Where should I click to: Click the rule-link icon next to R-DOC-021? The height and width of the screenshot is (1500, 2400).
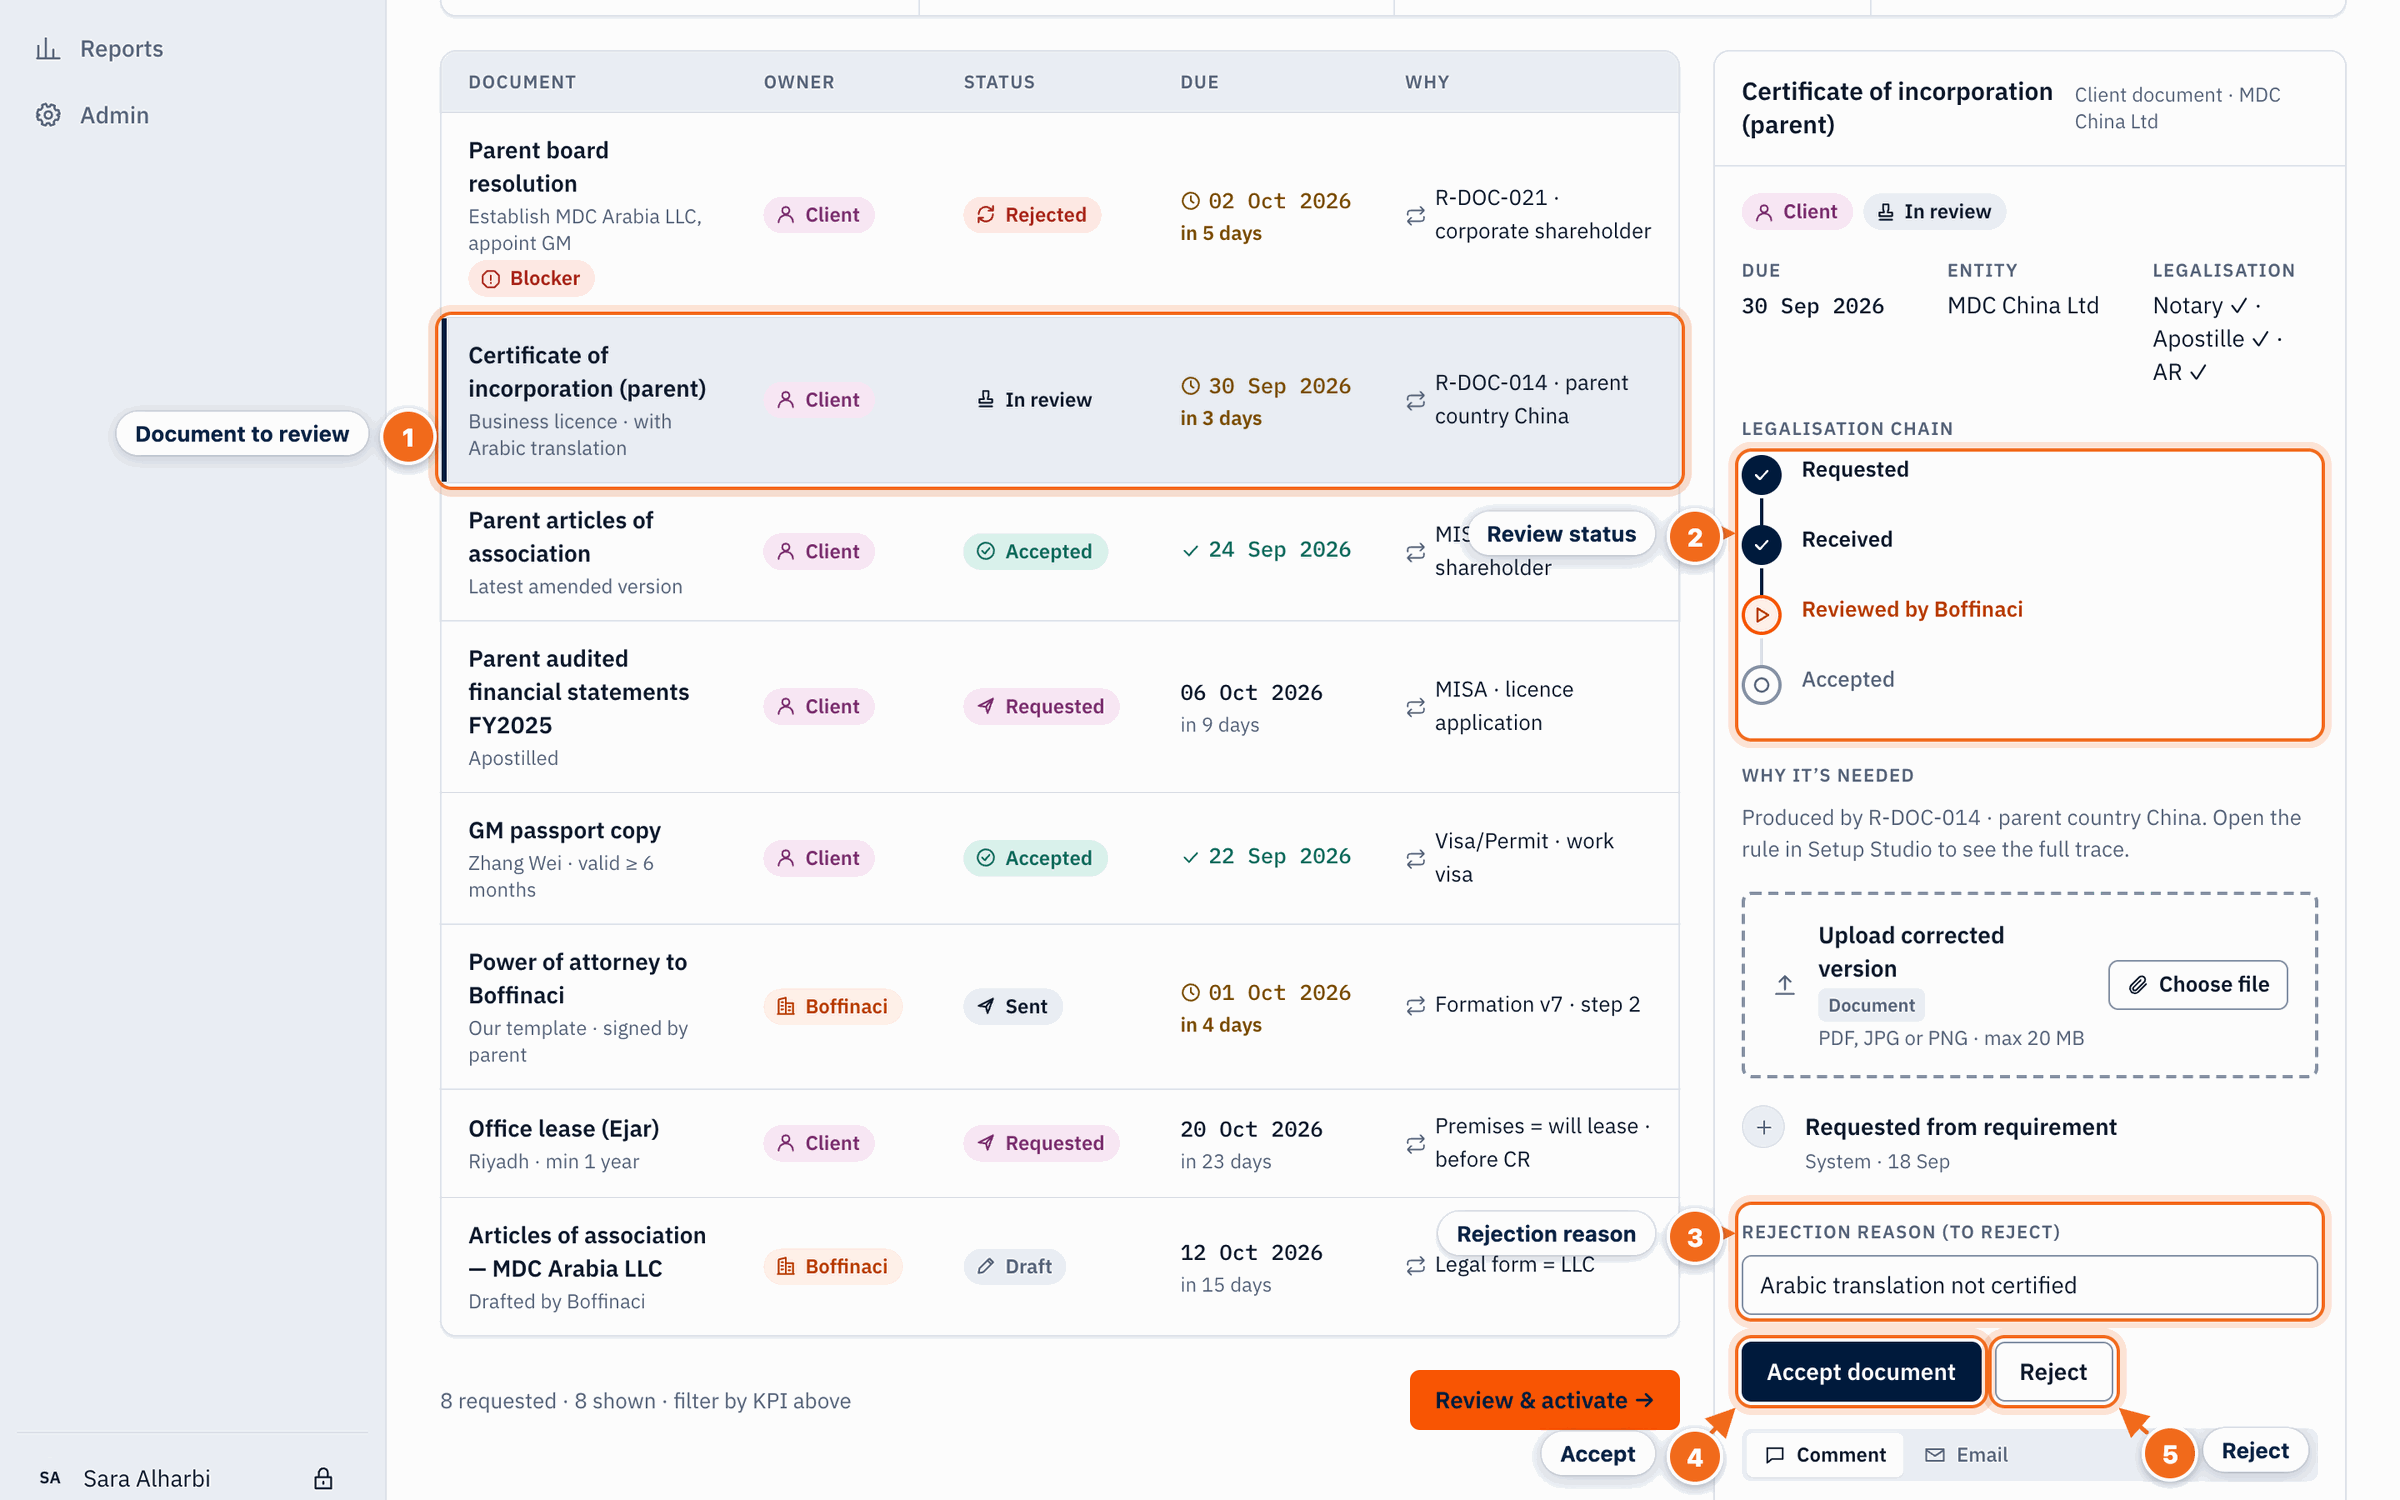coord(1415,215)
